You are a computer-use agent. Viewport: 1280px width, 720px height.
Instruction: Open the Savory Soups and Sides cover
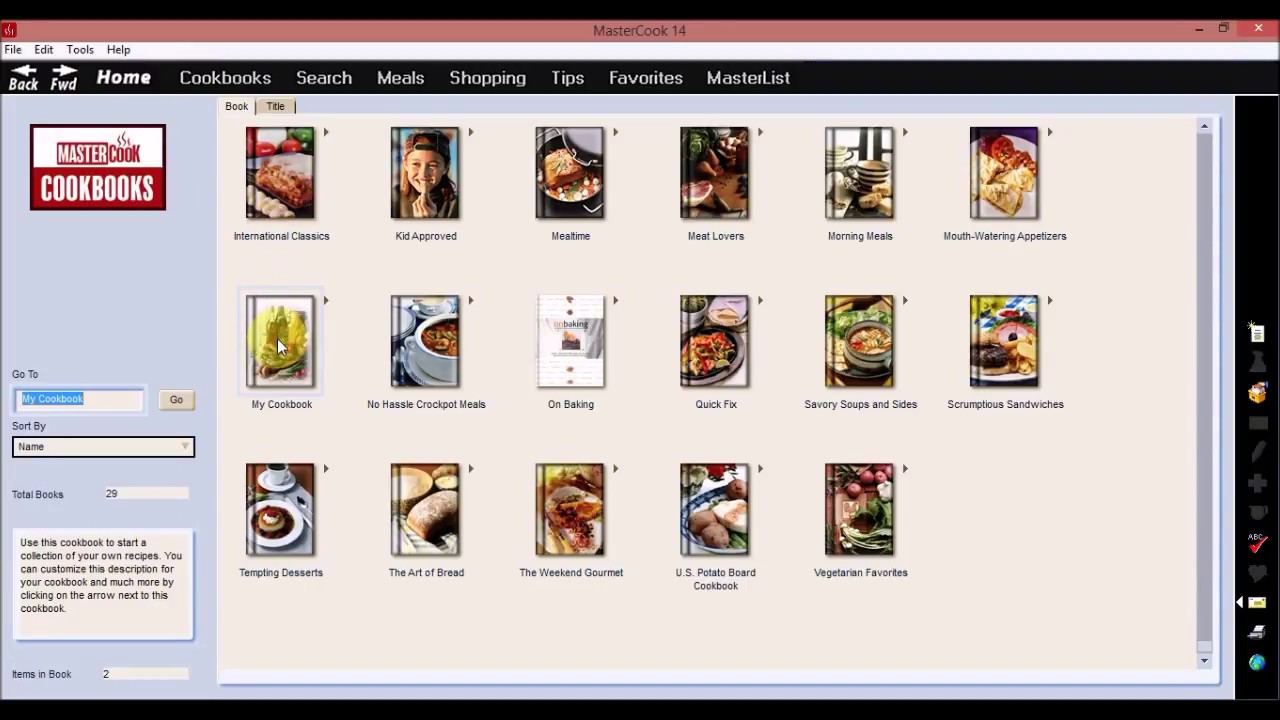(x=860, y=341)
